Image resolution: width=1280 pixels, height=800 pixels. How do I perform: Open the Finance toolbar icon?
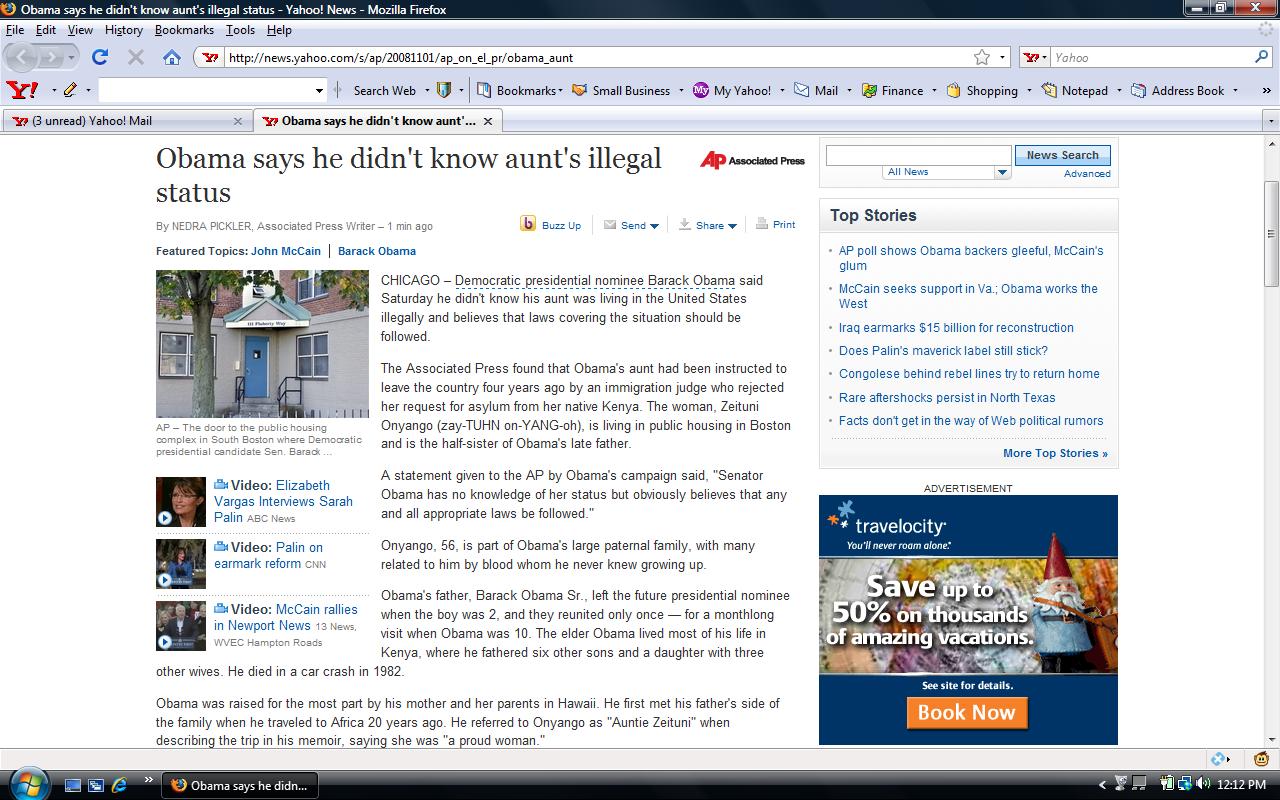click(x=869, y=90)
